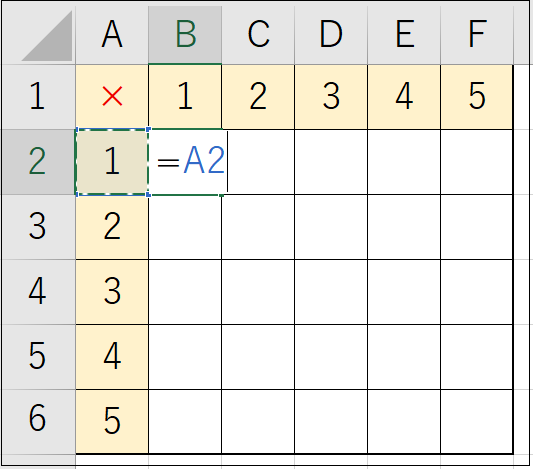This screenshot has height=469, width=533.
Task: Select column A header
Action: click(x=112, y=35)
